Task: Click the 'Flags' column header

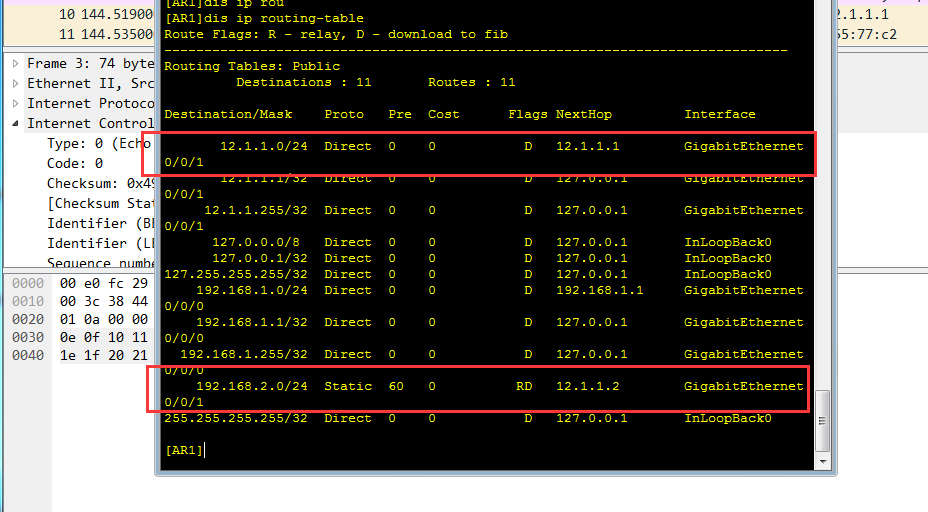Action: click(x=528, y=114)
